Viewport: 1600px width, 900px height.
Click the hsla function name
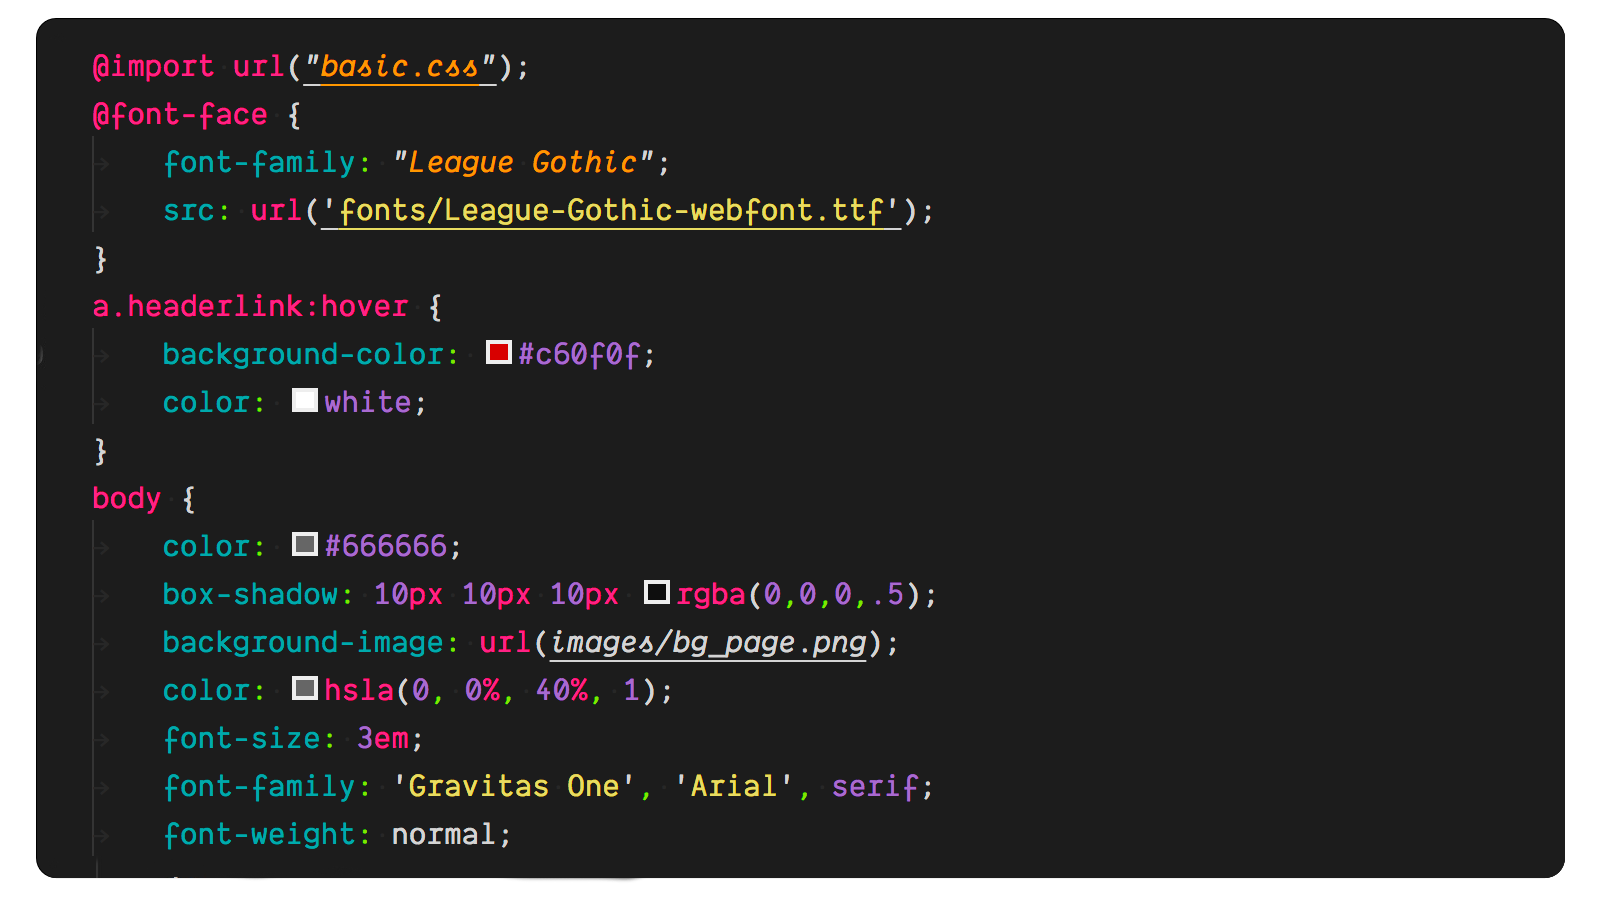point(359,690)
